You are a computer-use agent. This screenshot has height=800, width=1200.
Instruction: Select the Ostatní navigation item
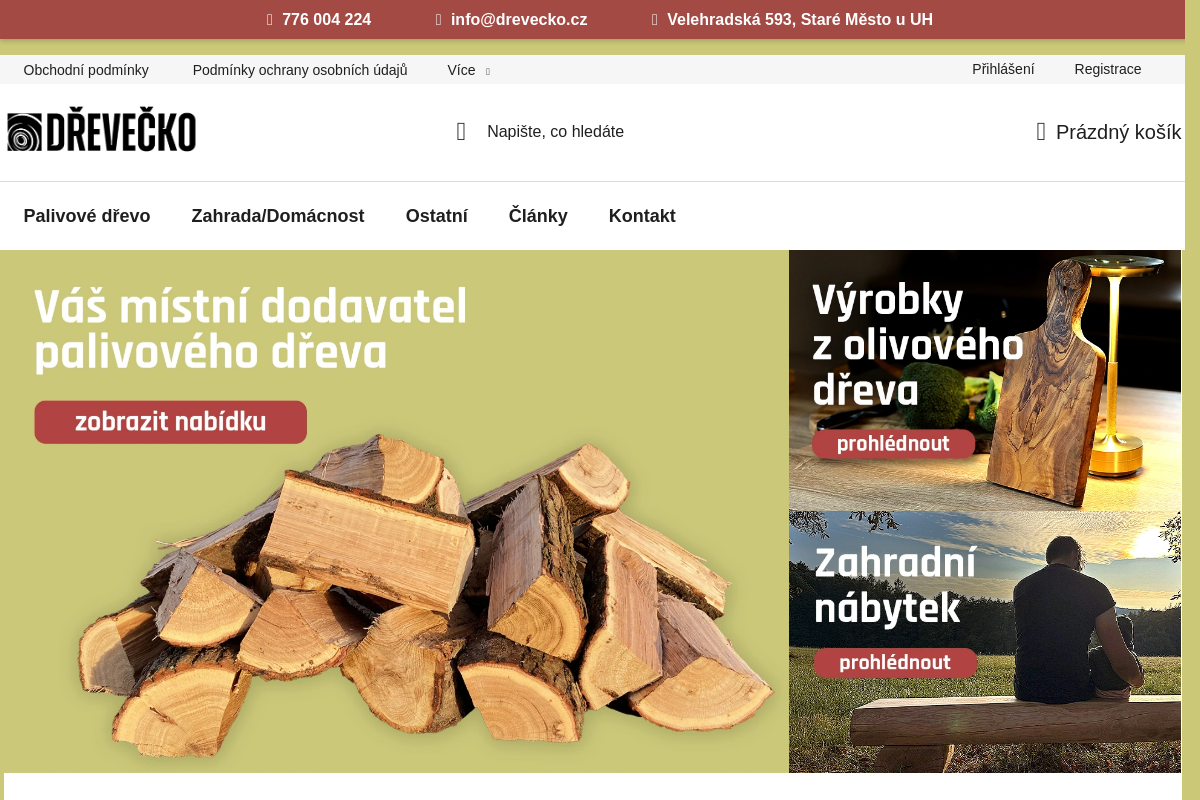437,216
